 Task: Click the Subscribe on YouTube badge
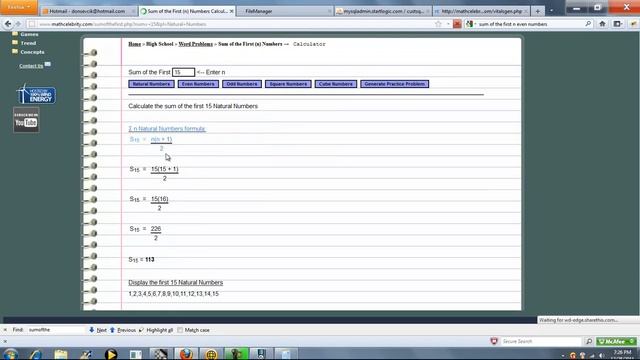click(x=26, y=120)
